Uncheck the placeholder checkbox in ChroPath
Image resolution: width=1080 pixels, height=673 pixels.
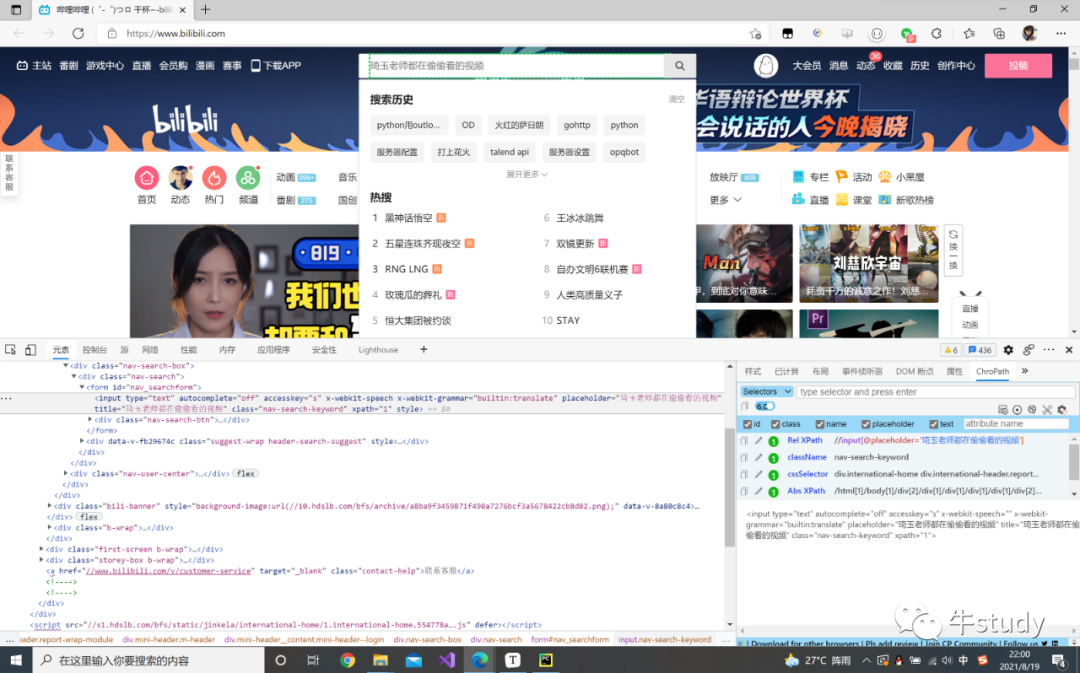[x=866, y=424]
